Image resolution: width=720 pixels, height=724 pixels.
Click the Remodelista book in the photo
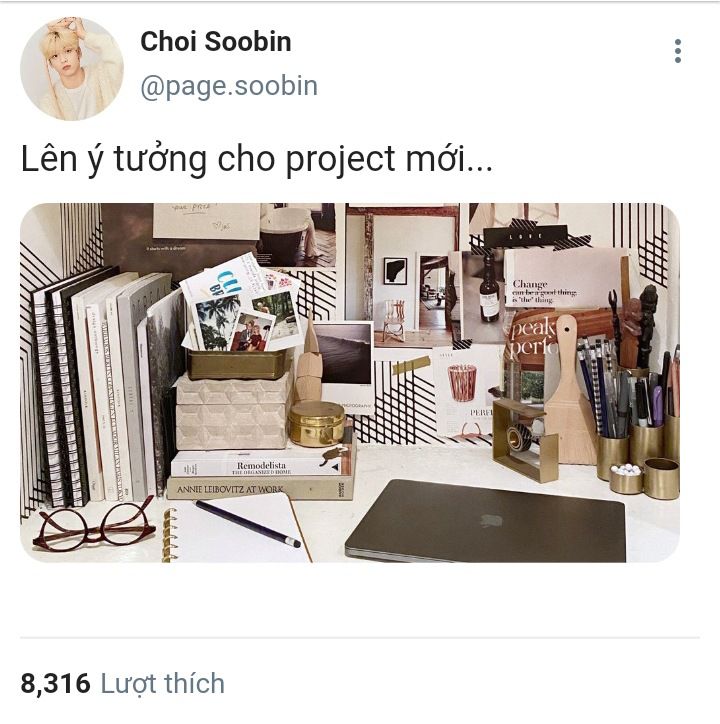[261, 465]
